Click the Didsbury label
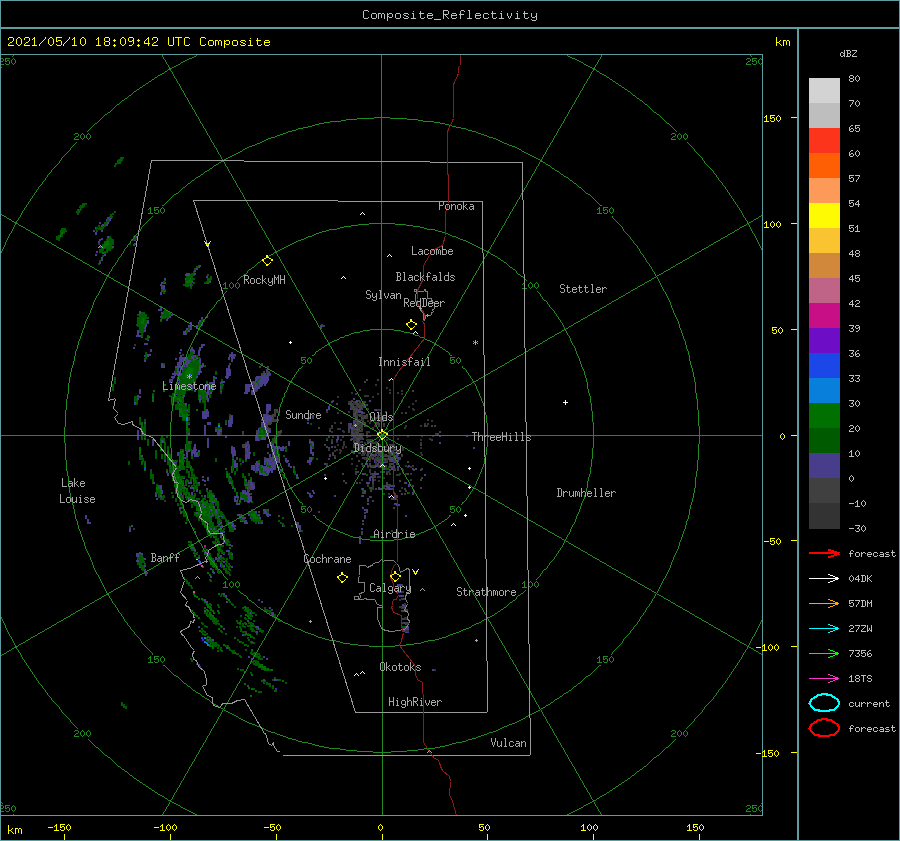The height and width of the screenshot is (841, 900). (x=377, y=448)
